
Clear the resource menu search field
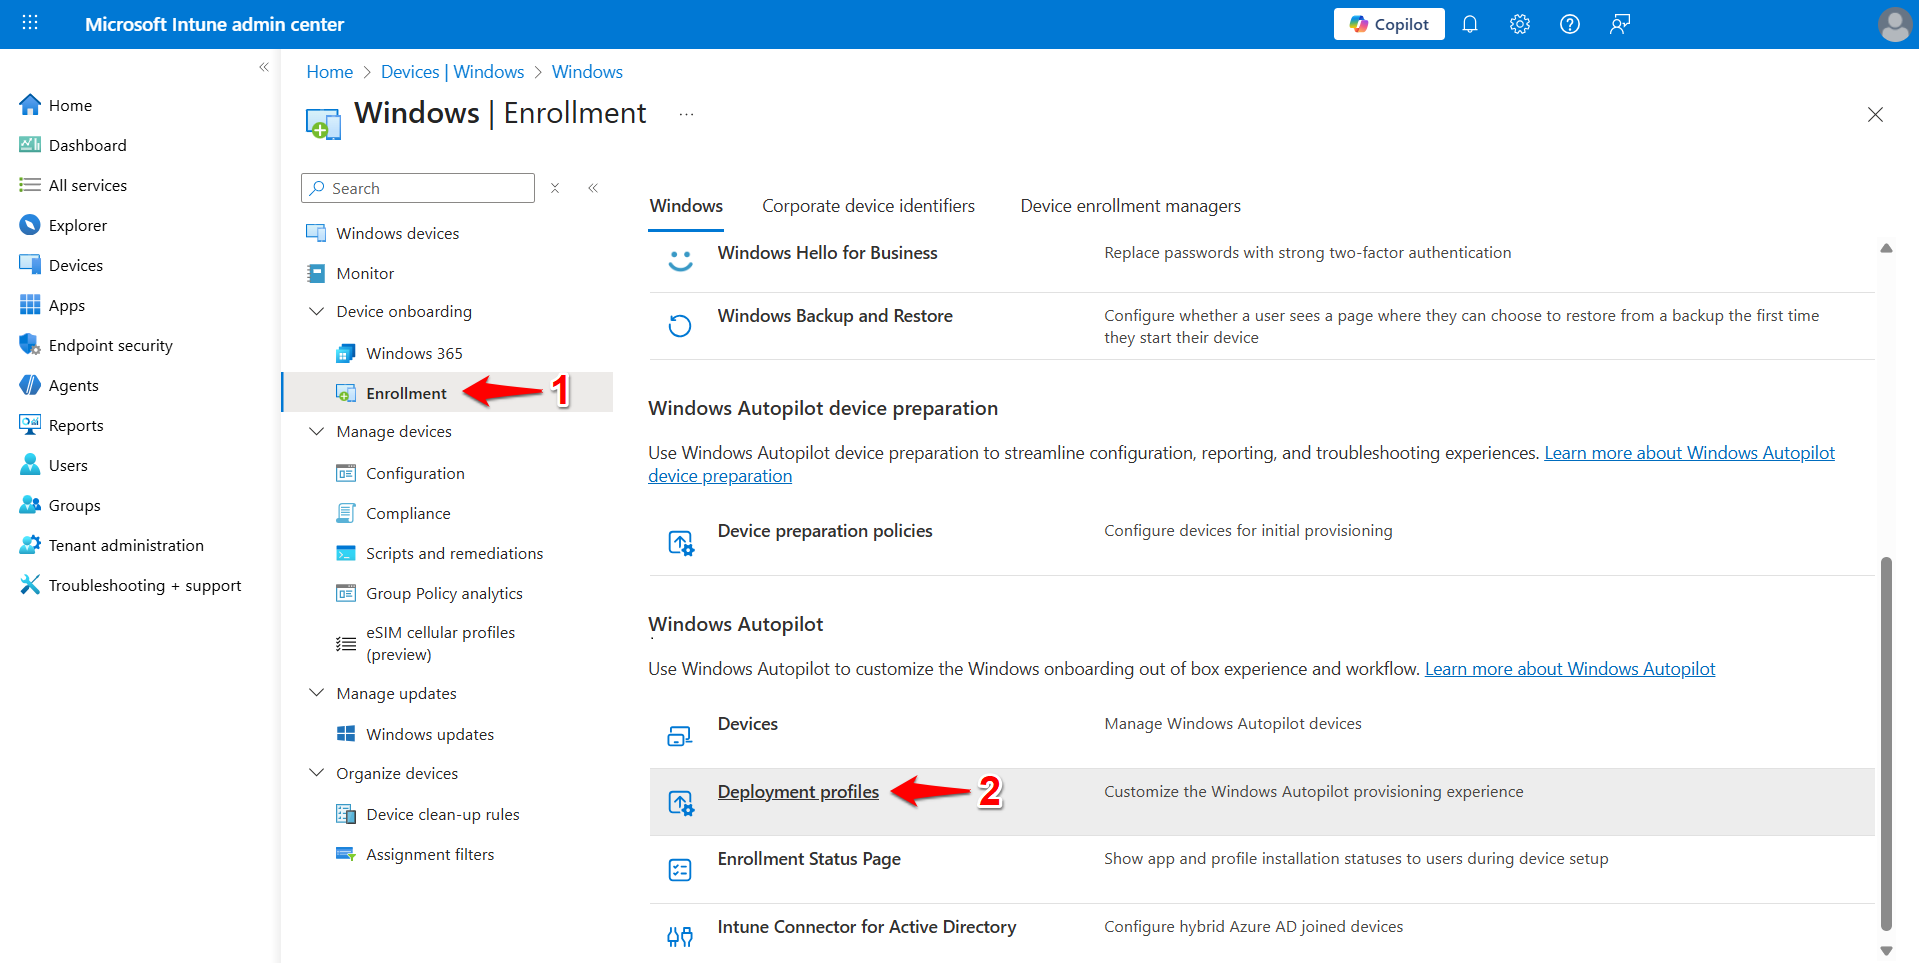pyautogui.click(x=555, y=188)
